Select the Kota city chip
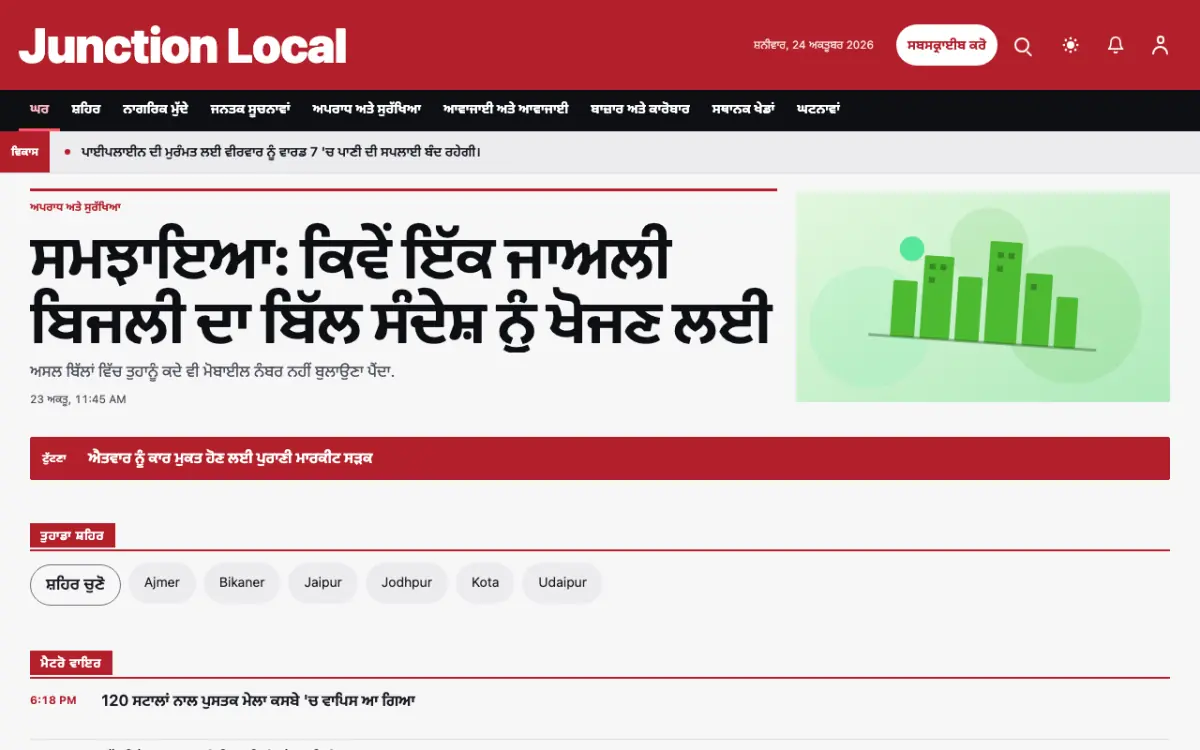 [485, 583]
